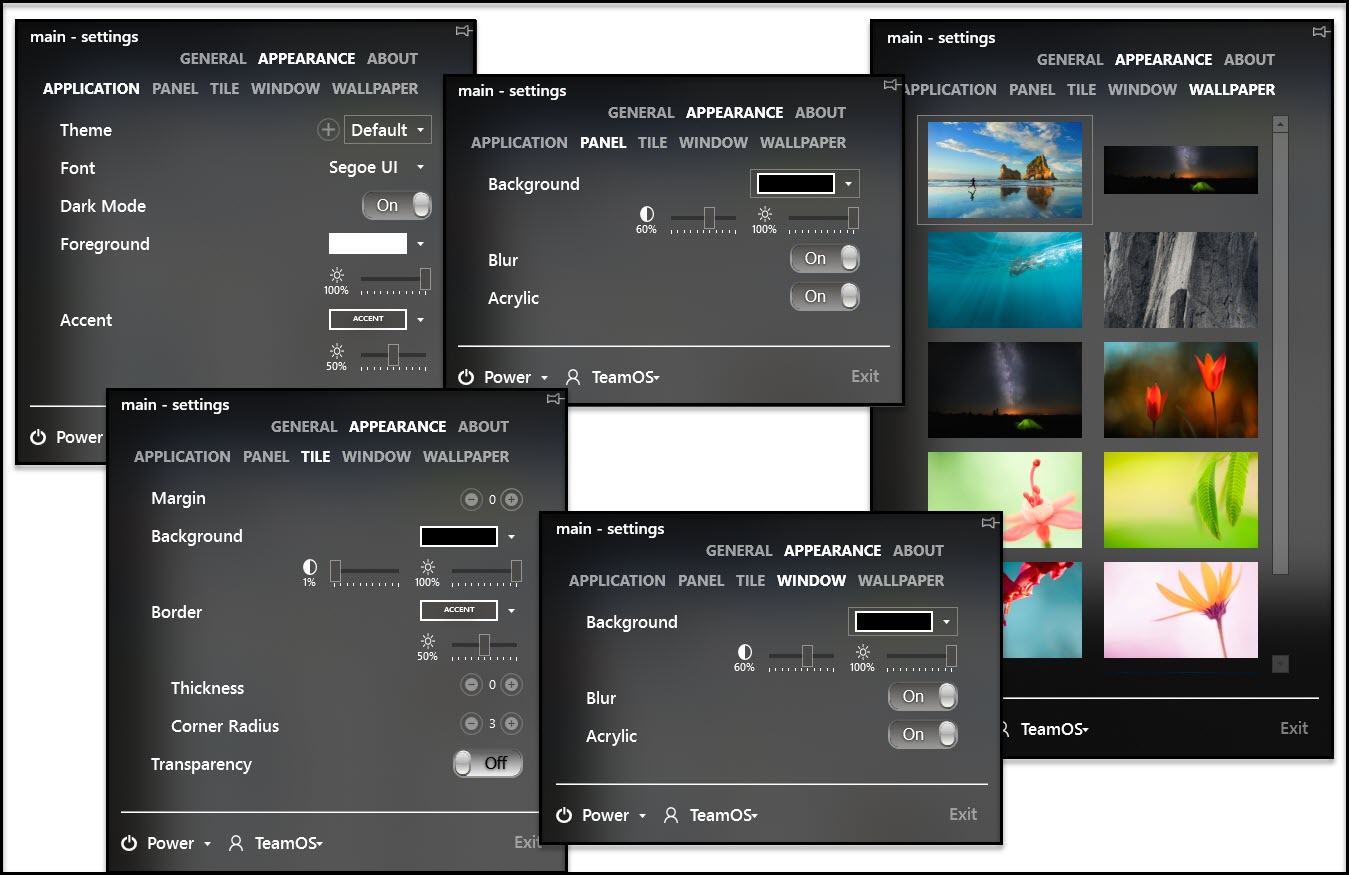Click GENERAL tab in the Window settings window
The height and width of the screenshot is (875, 1349).
click(x=739, y=551)
